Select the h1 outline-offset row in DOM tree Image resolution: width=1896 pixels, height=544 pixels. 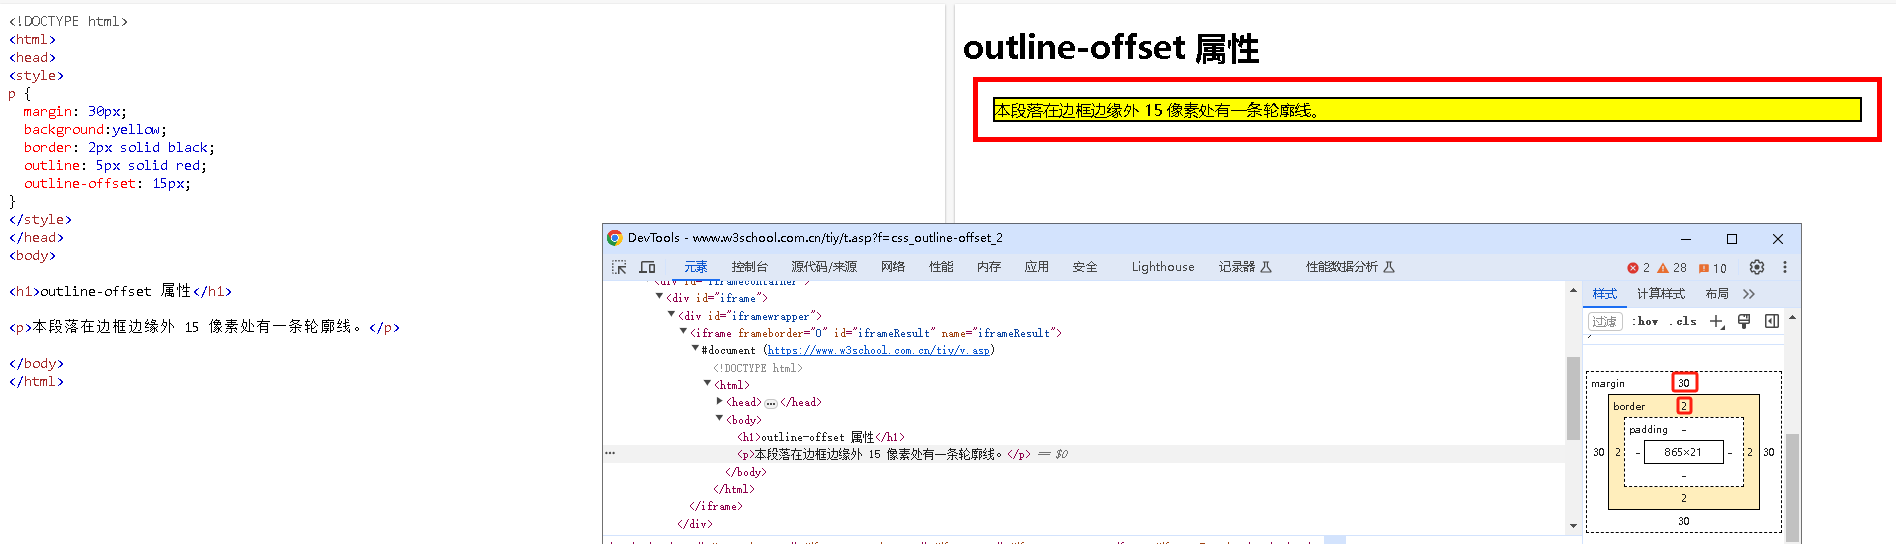pos(820,437)
